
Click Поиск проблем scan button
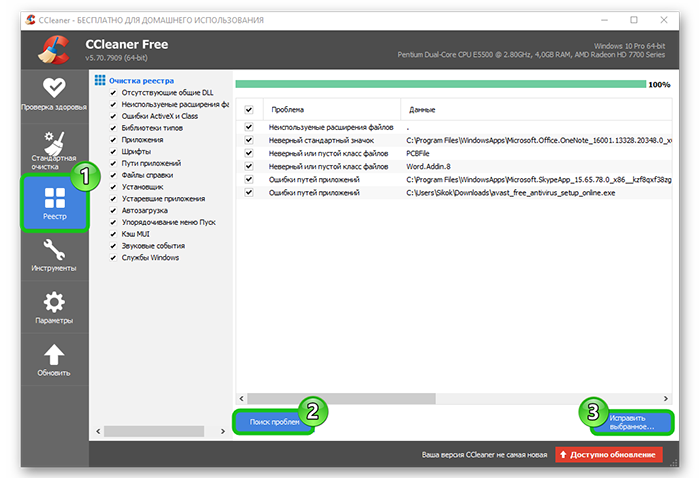(274, 422)
